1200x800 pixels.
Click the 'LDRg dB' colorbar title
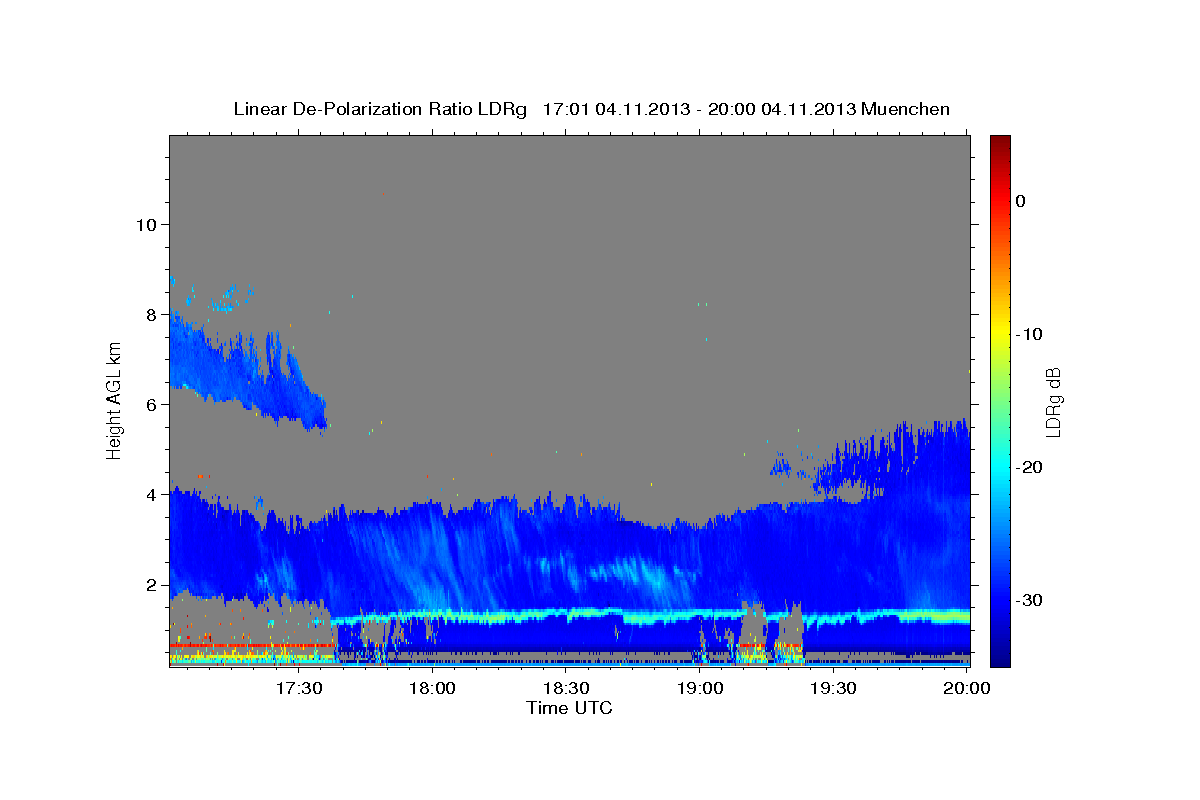(1053, 401)
